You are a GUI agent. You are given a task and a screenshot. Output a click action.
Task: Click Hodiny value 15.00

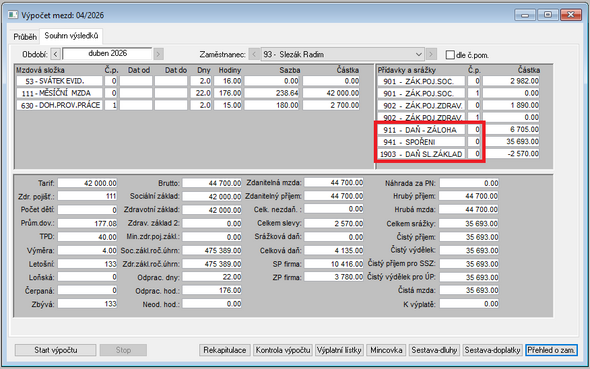[x=228, y=105]
